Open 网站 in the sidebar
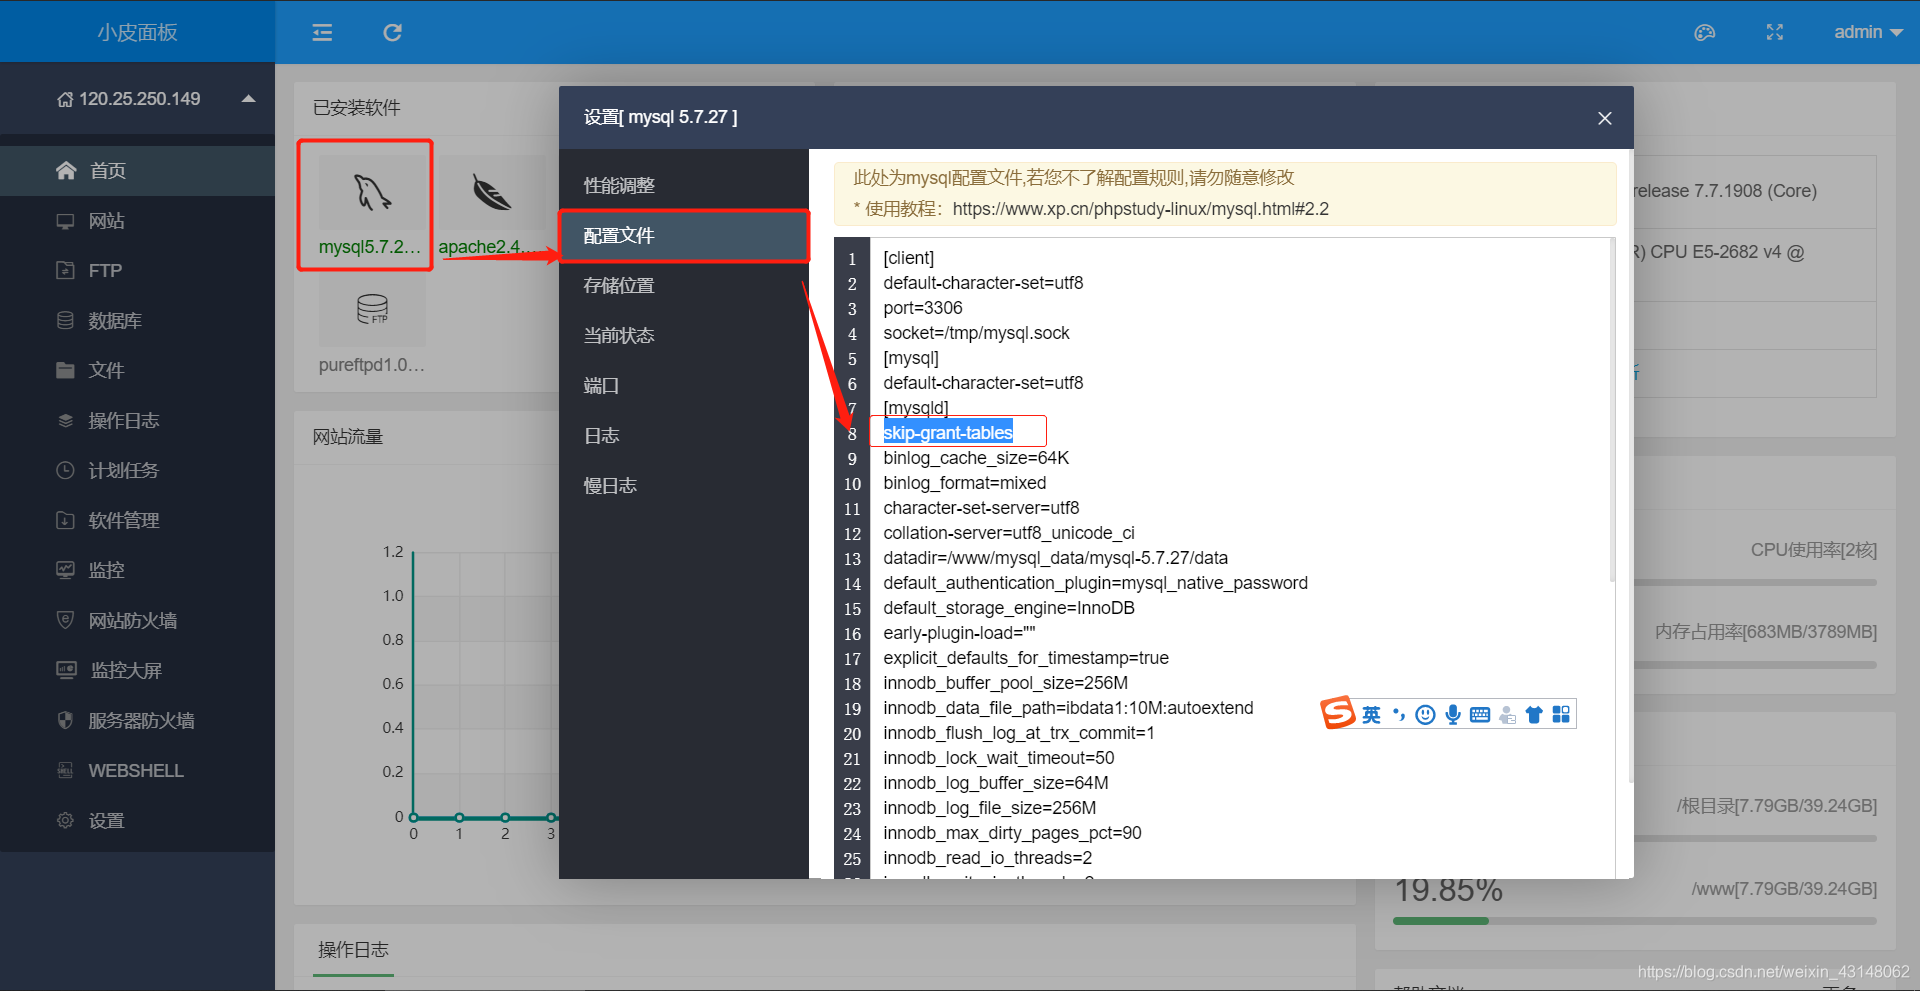This screenshot has height=991, width=1920. click(137, 221)
